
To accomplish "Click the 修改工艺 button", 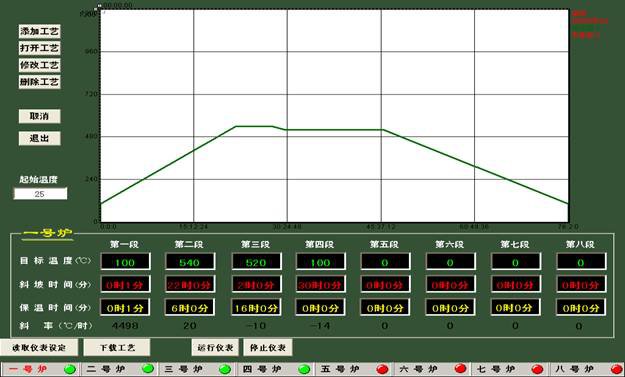I will tap(39, 65).
